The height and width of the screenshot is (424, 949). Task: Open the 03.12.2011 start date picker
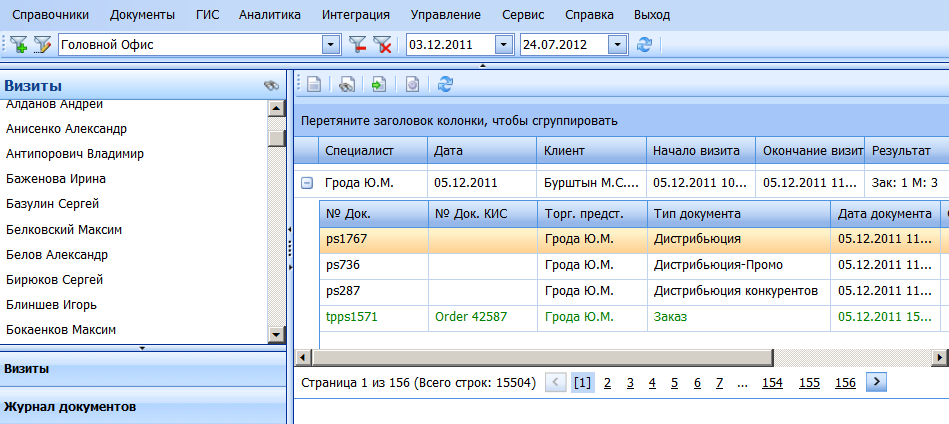coord(503,44)
